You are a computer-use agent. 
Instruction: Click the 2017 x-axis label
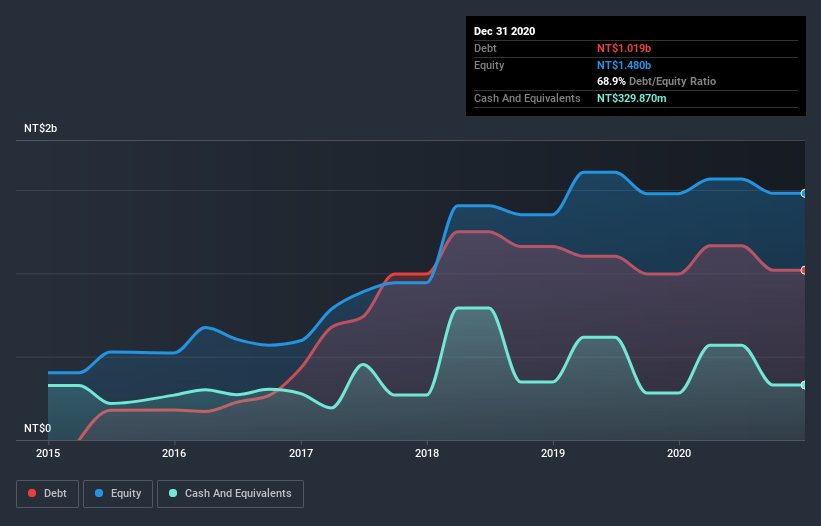(x=301, y=453)
